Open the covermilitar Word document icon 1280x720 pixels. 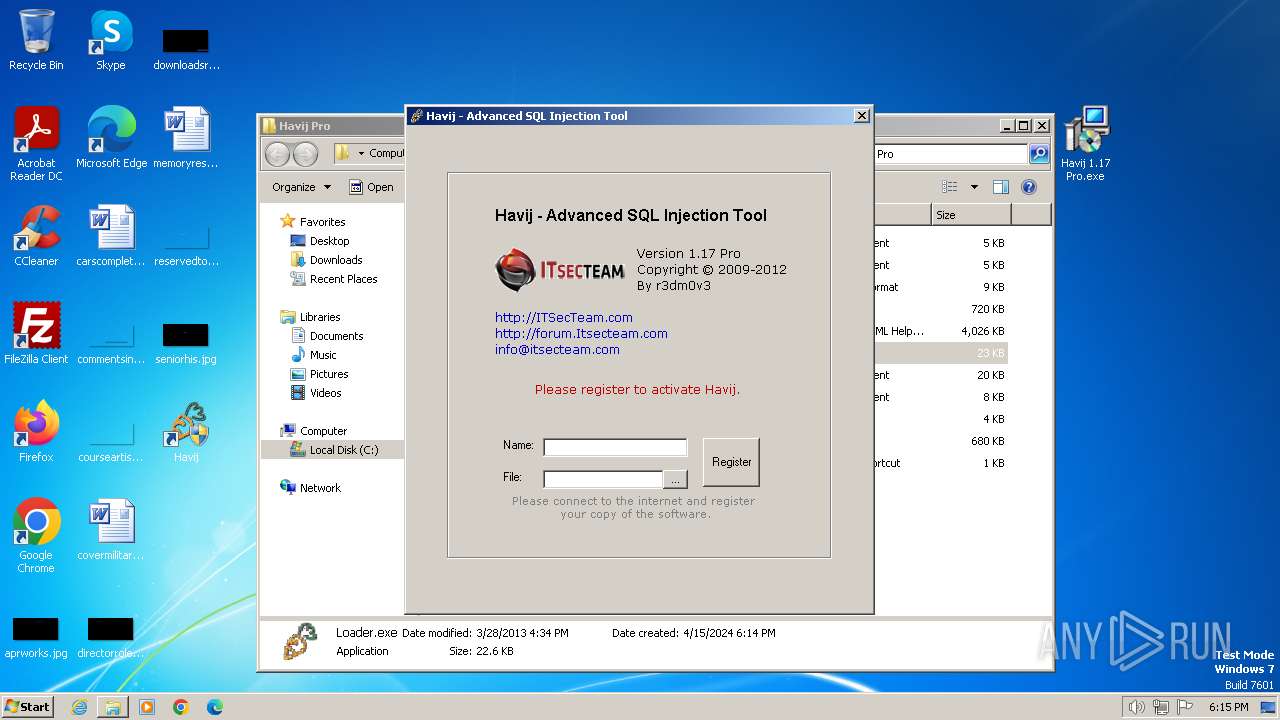point(111,529)
